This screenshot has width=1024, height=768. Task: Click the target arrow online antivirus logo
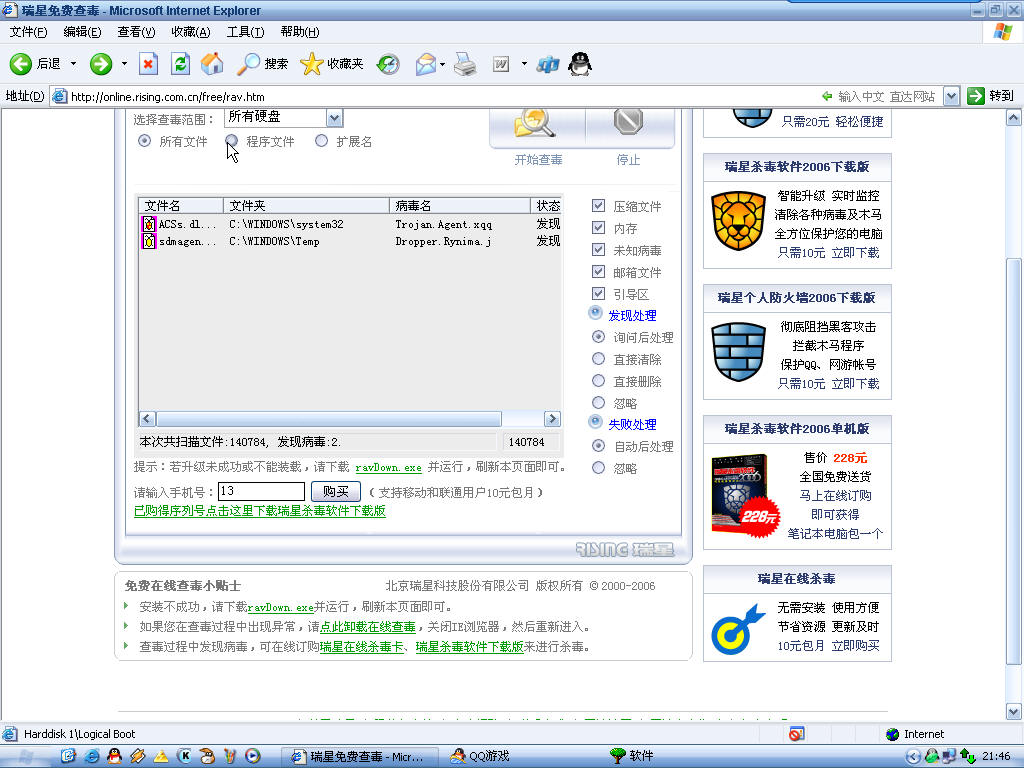coord(738,629)
